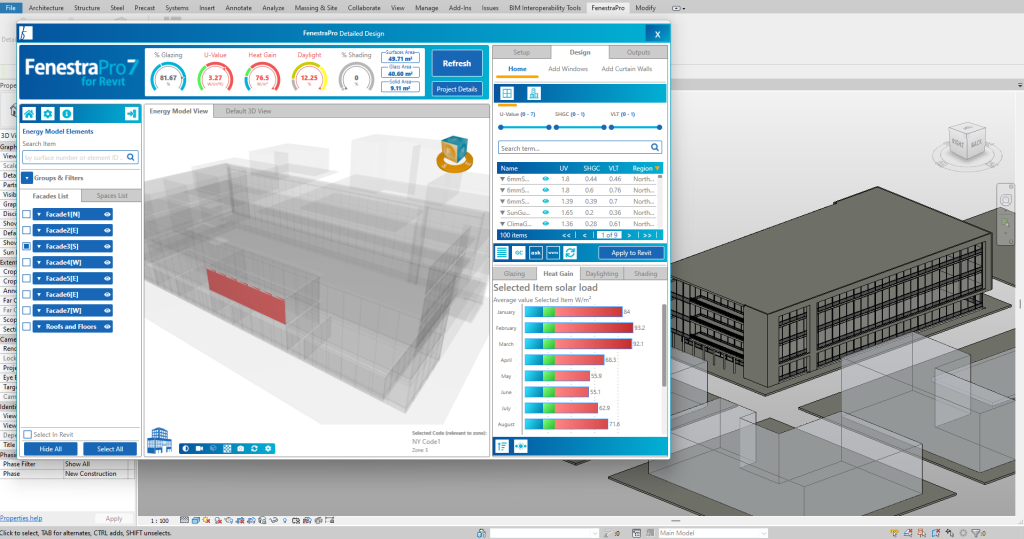The width and height of the screenshot is (1024, 539).
Task: Open the Outputs tab
Action: click(638, 52)
